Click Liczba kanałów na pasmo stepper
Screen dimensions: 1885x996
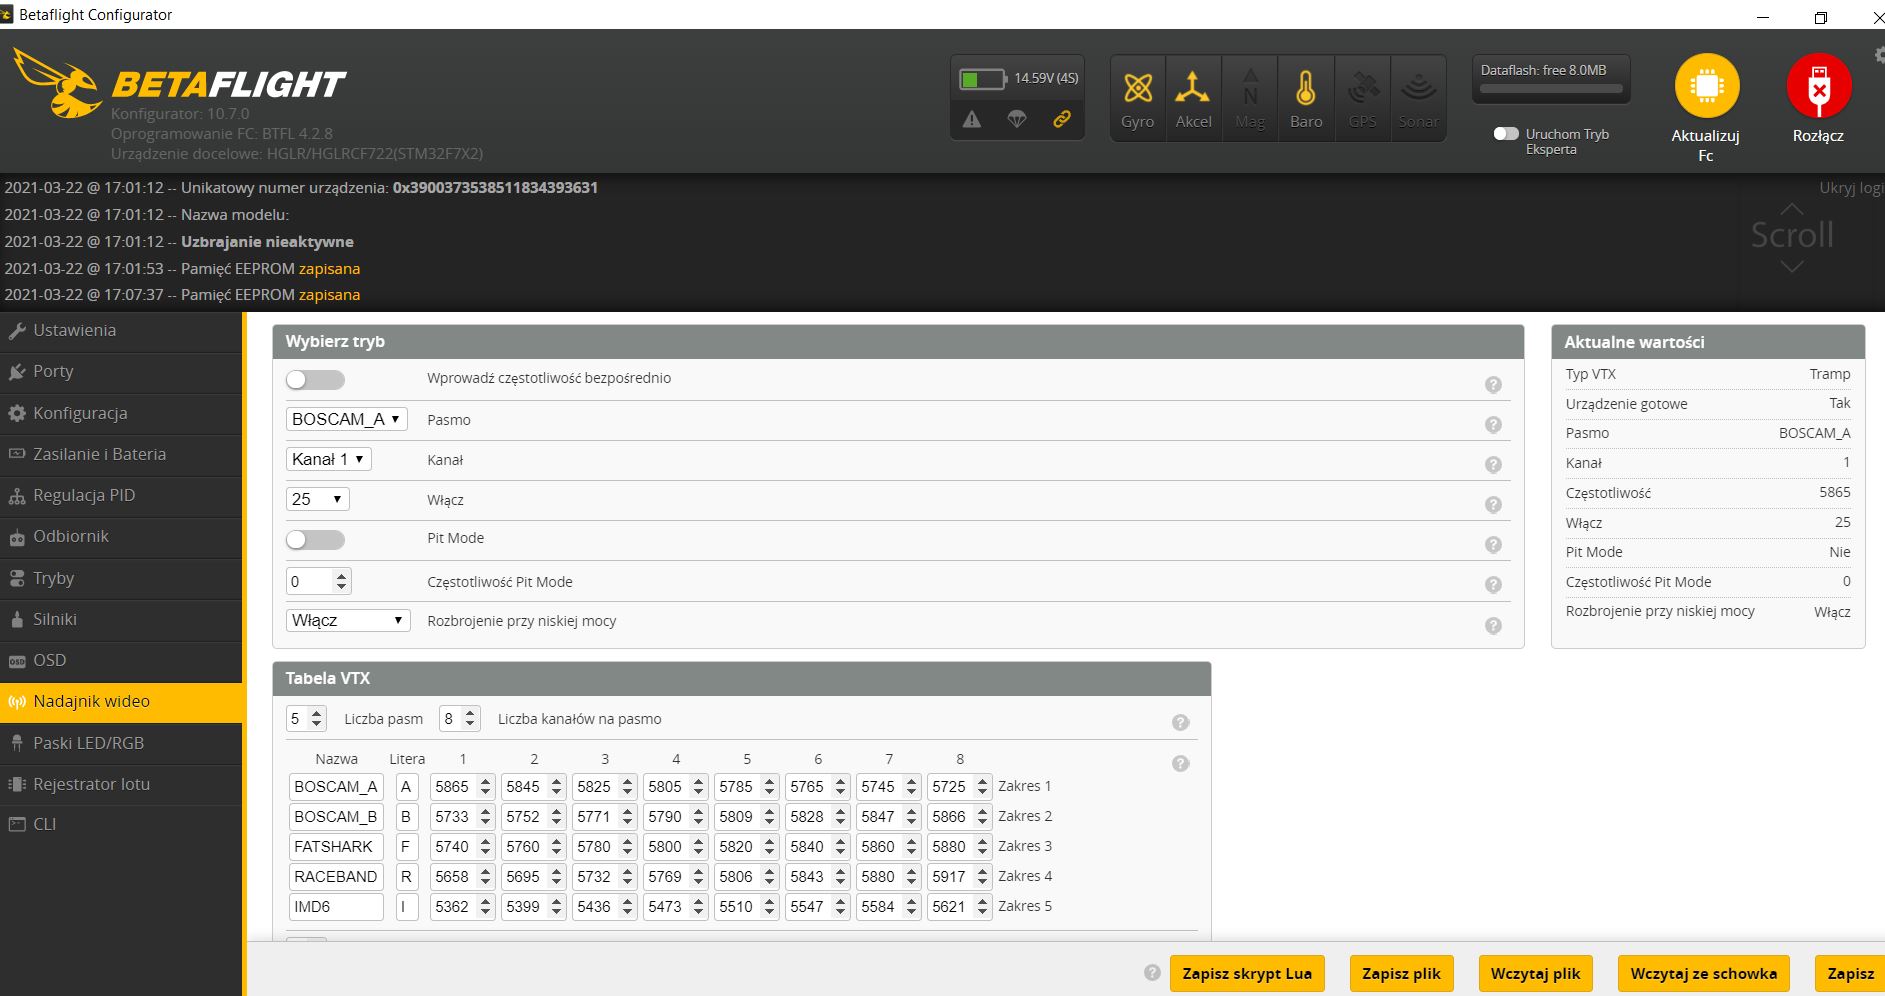[471, 718]
